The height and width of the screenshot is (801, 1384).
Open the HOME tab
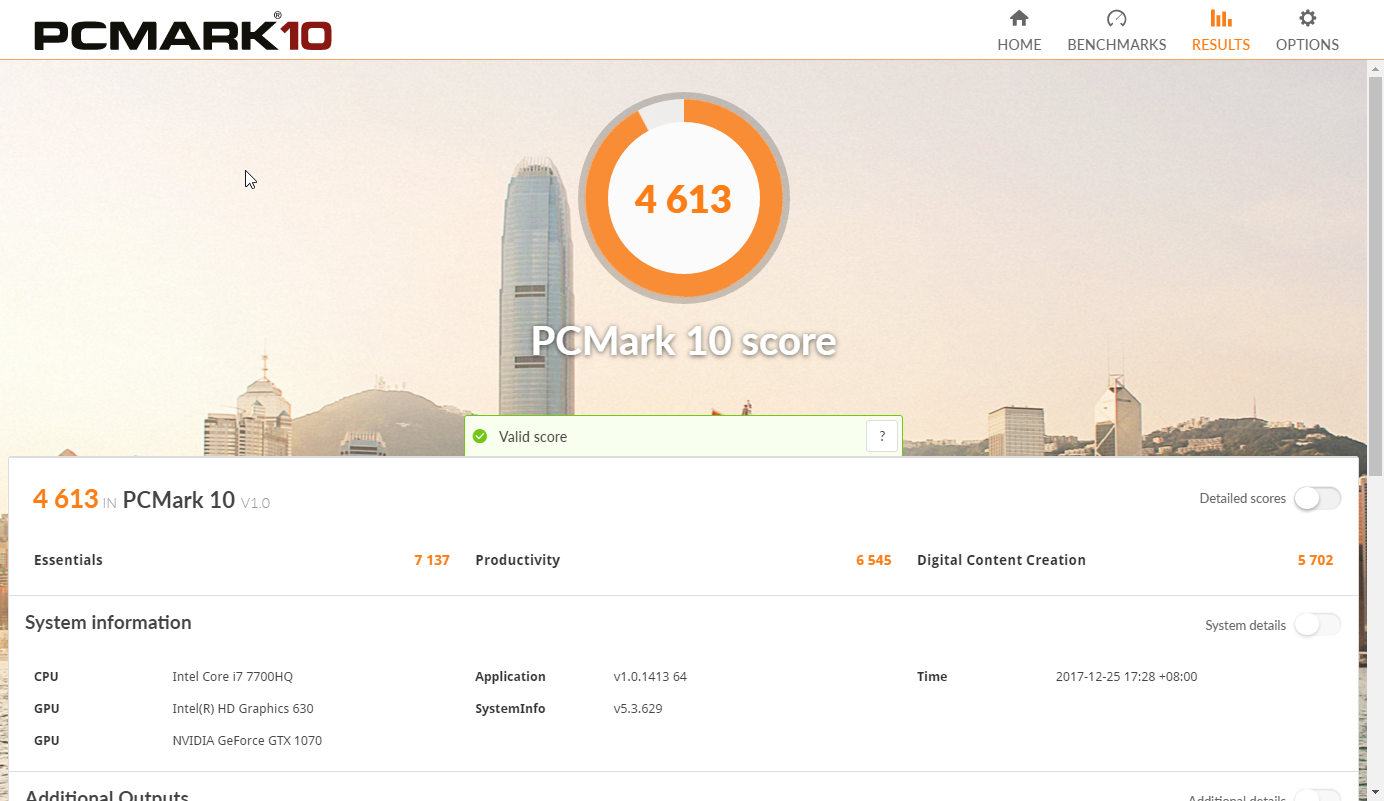pyautogui.click(x=1019, y=31)
